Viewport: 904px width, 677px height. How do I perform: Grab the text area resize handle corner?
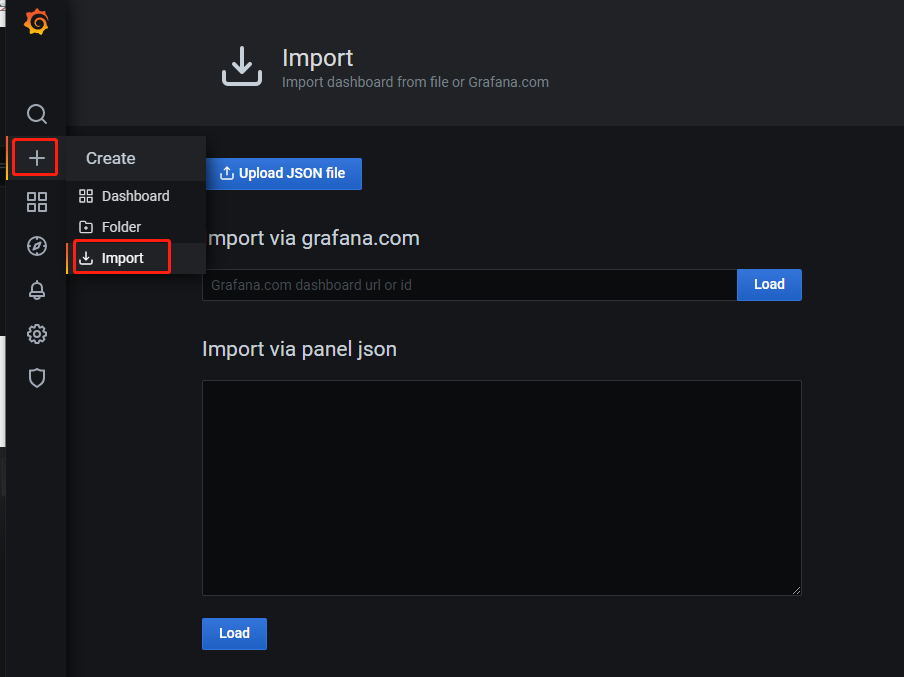(x=796, y=590)
